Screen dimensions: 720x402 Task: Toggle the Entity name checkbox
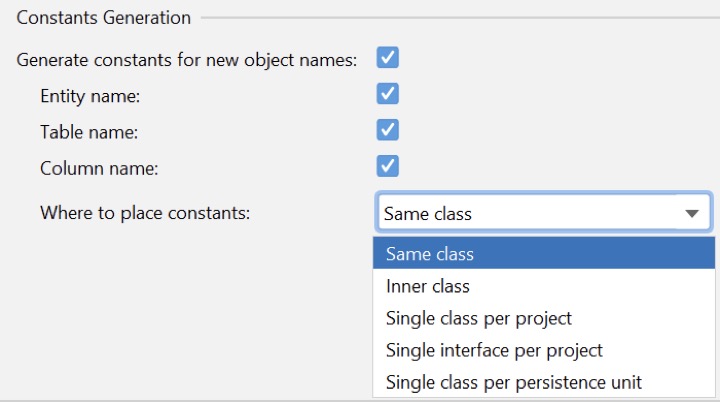click(x=388, y=94)
